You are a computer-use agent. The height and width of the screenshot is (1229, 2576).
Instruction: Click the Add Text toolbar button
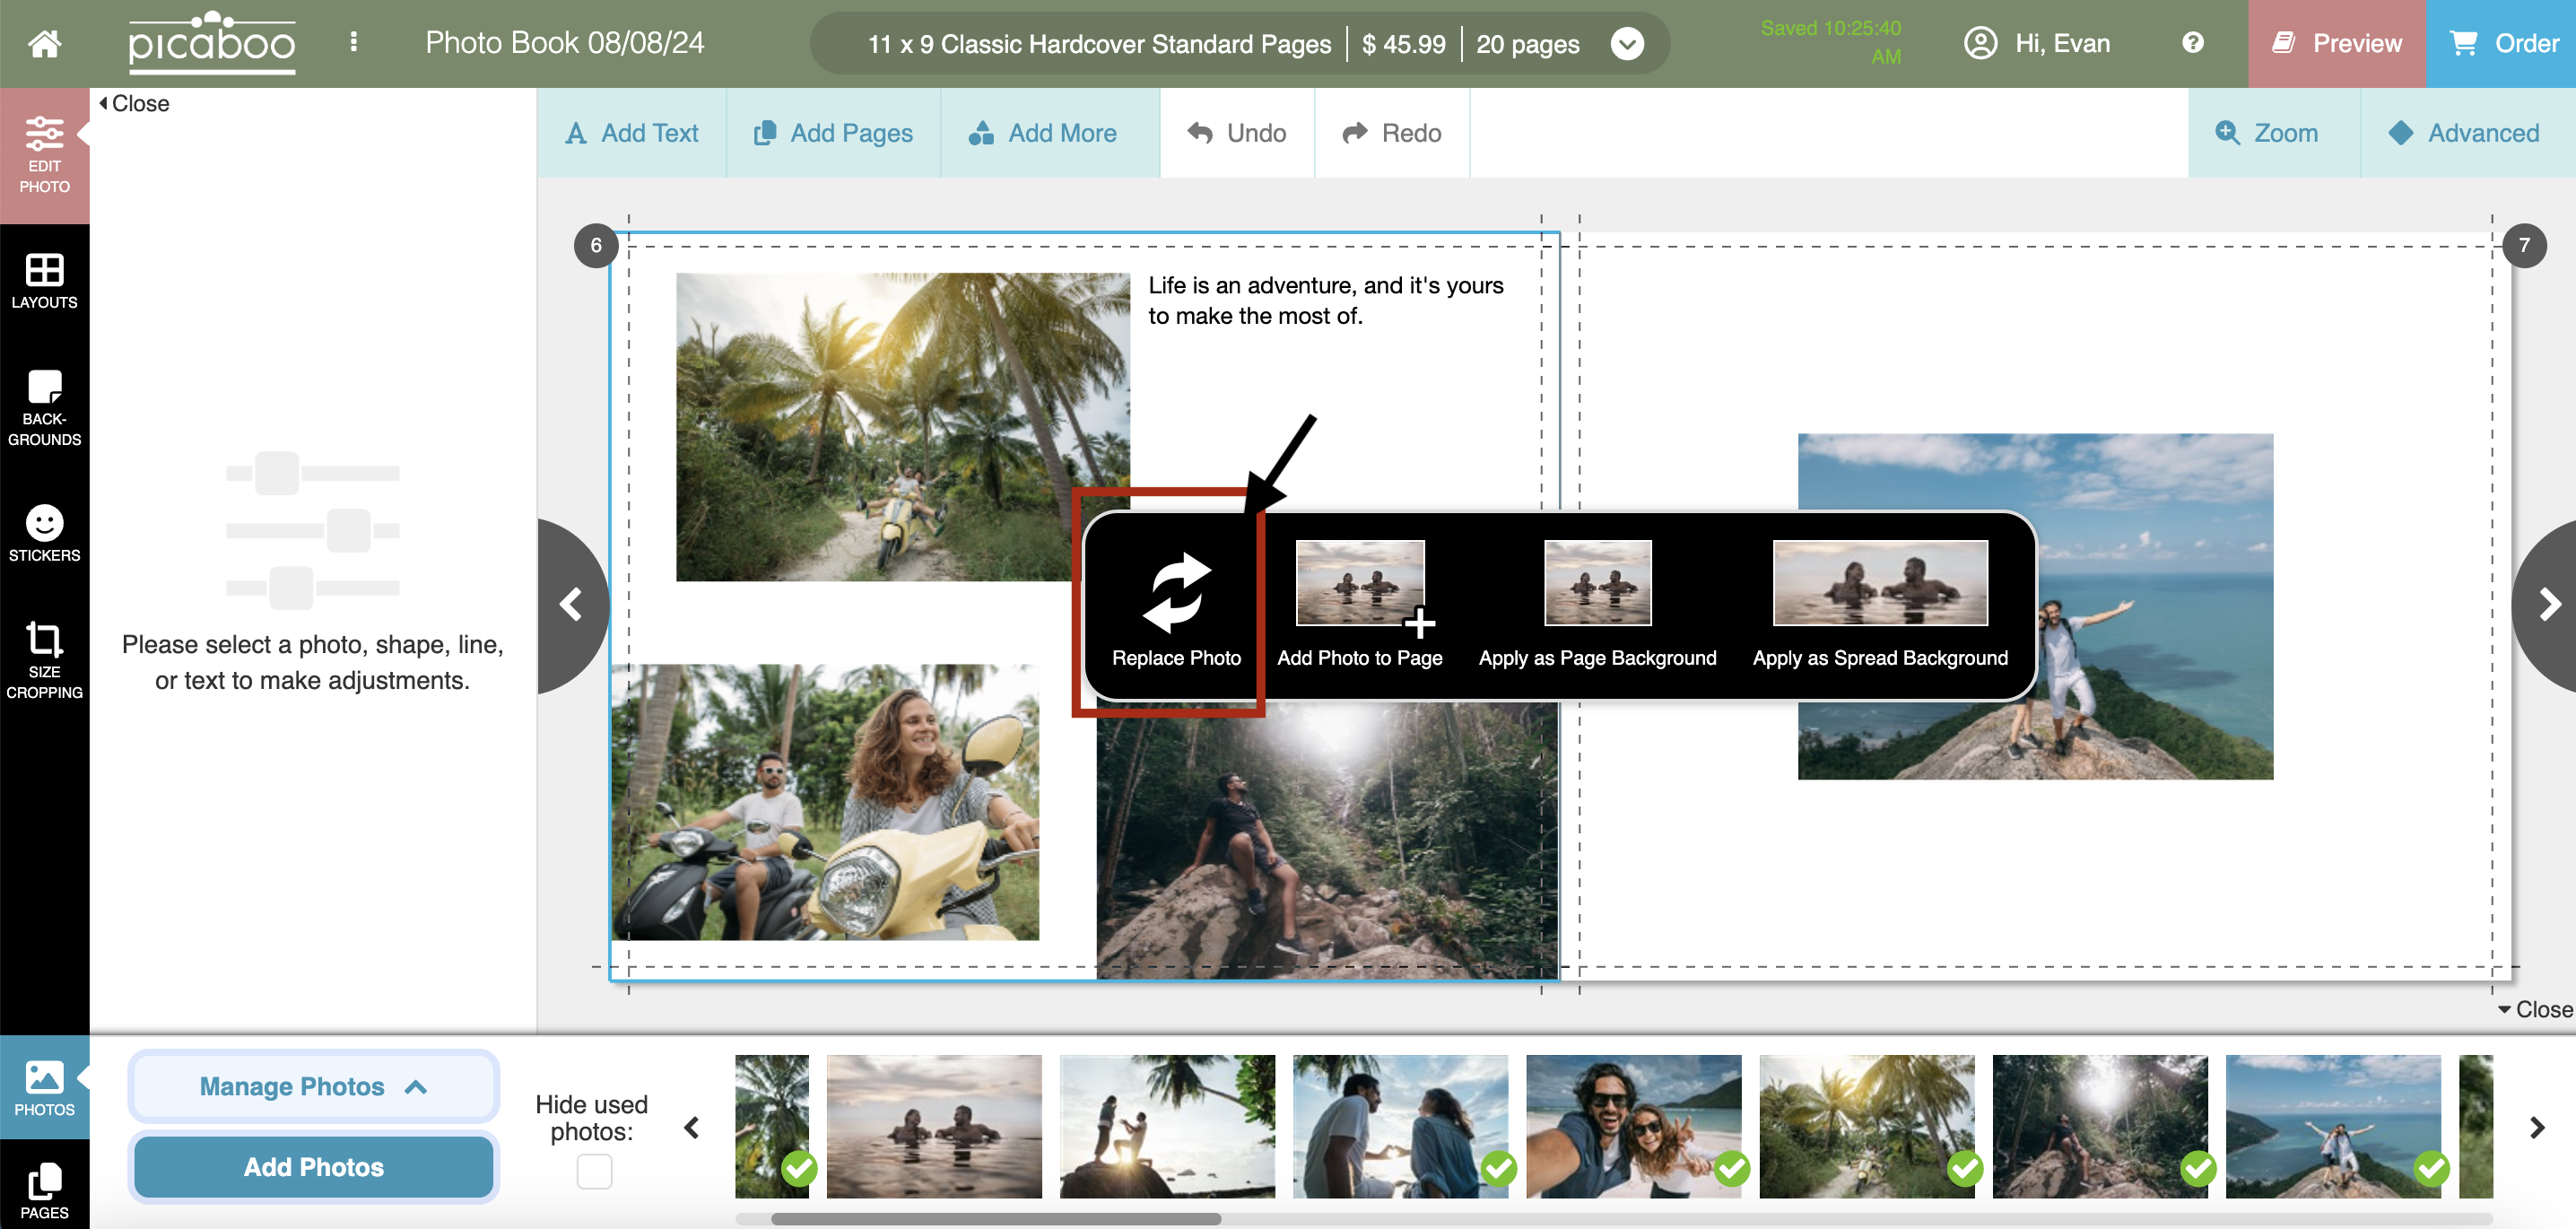coord(632,133)
